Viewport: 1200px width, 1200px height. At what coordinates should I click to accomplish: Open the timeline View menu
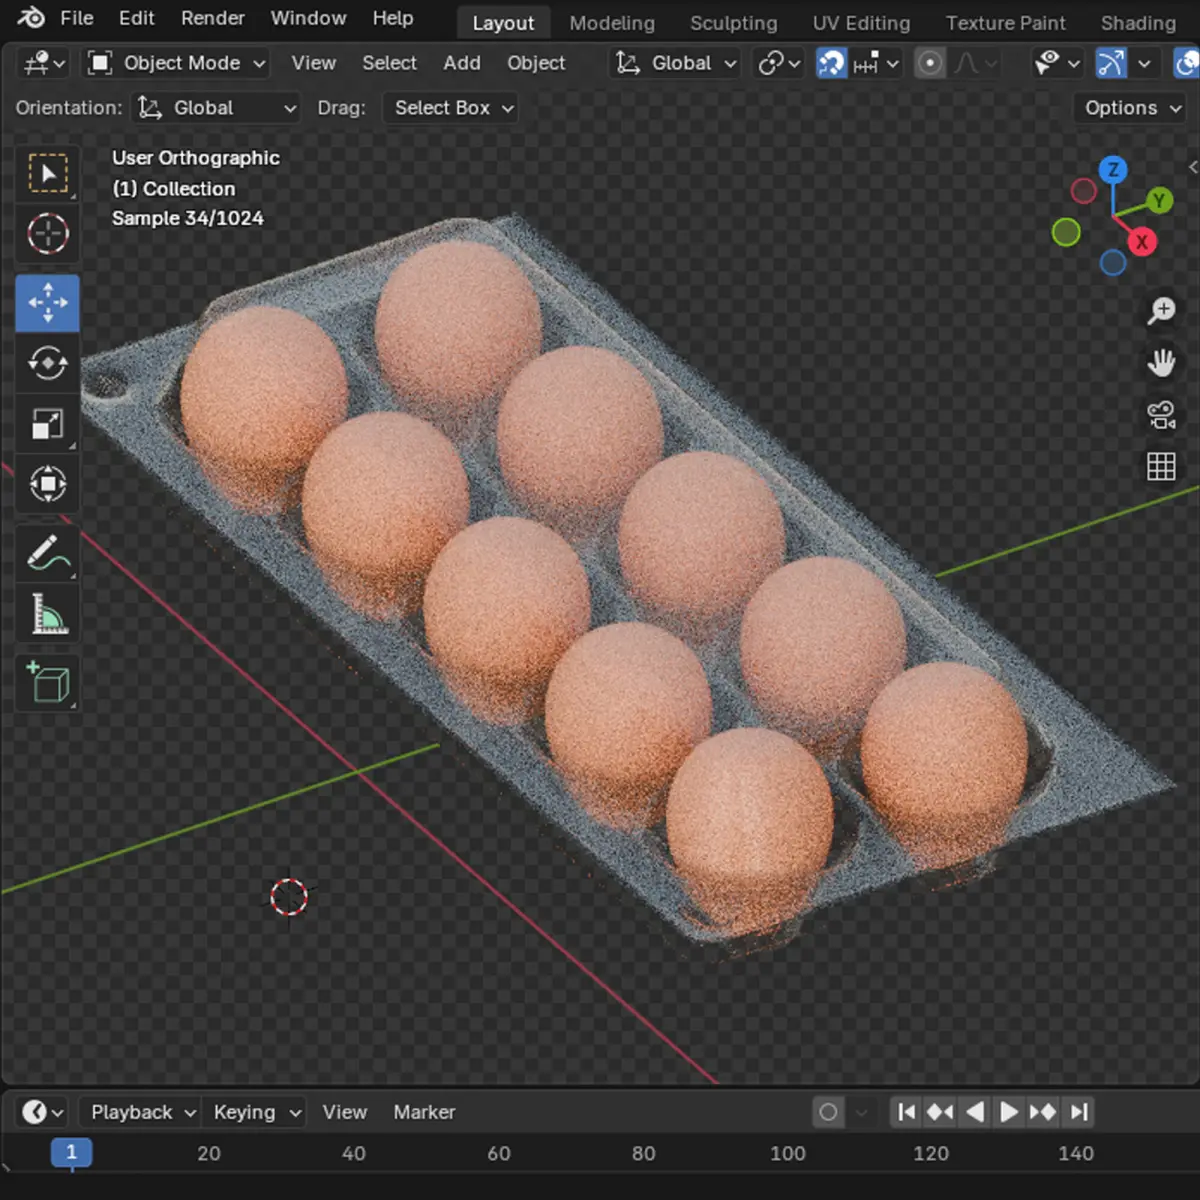pos(344,1112)
